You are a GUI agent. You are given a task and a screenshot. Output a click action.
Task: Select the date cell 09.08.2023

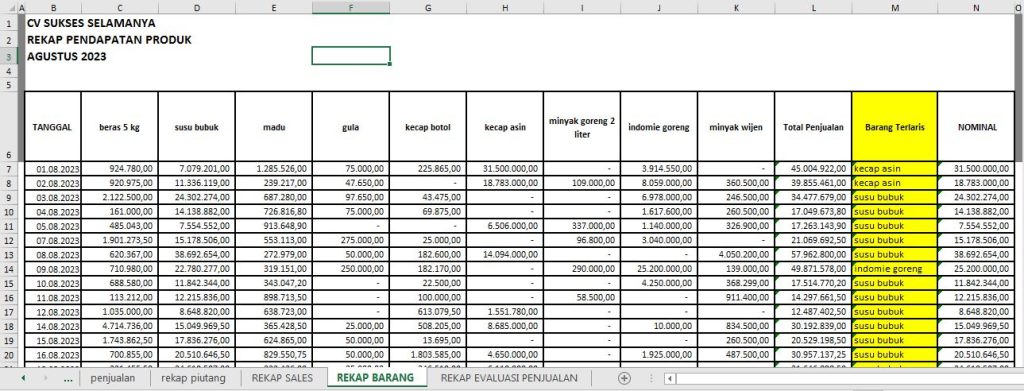coord(53,269)
